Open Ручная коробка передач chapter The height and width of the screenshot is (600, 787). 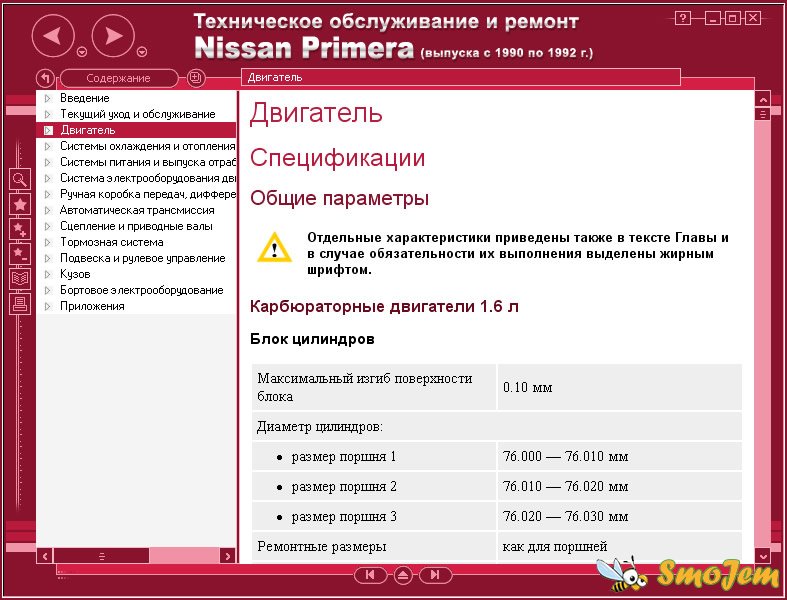(x=148, y=194)
